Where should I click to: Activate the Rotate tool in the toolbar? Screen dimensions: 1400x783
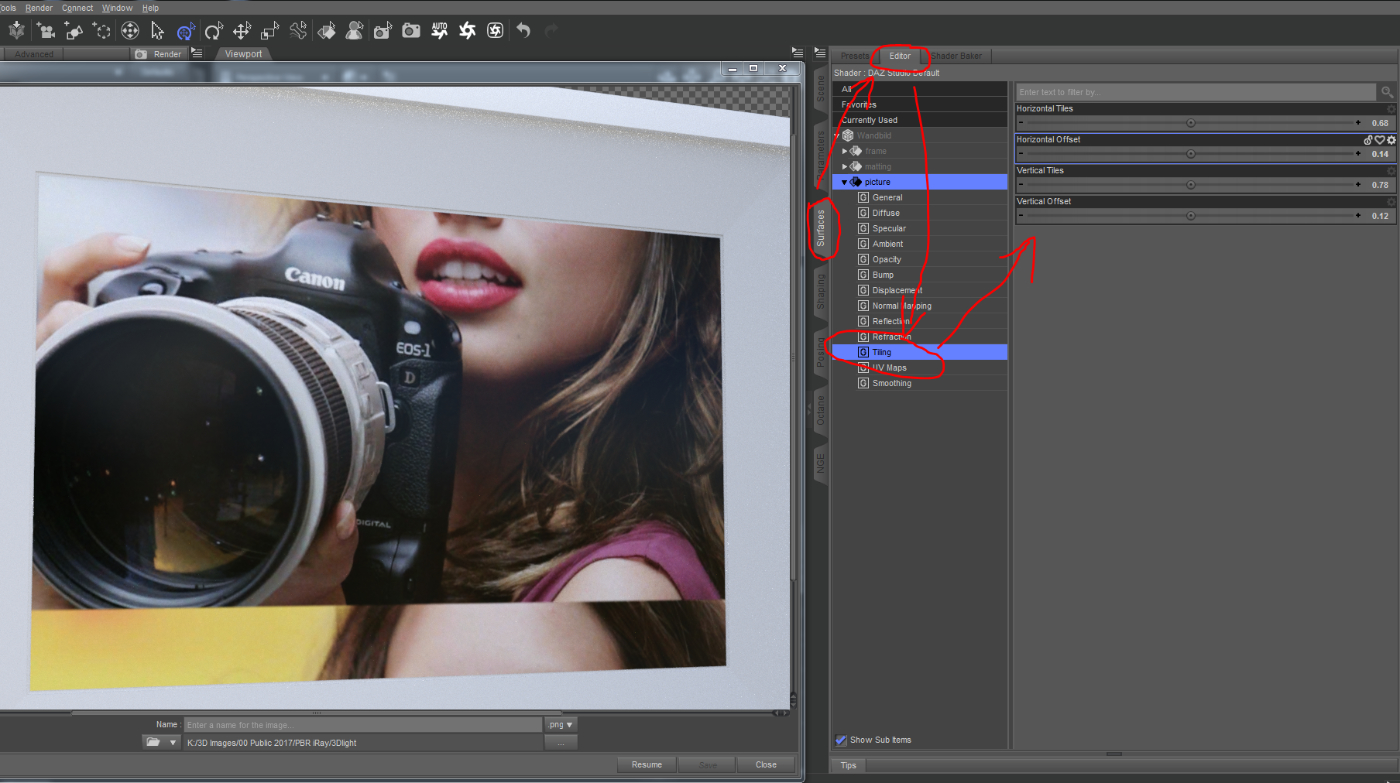pyautogui.click(x=213, y=32)
